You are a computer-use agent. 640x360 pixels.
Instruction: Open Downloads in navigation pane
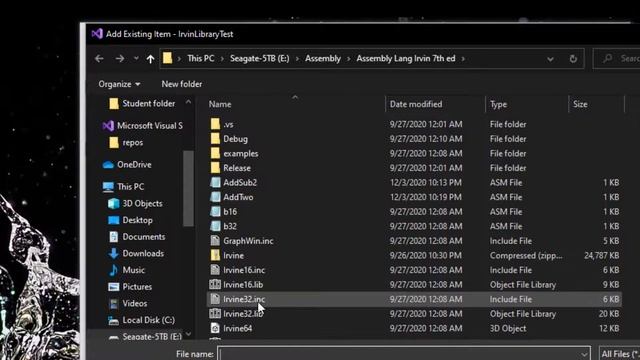pyautogui.click(x=136, y=253)
